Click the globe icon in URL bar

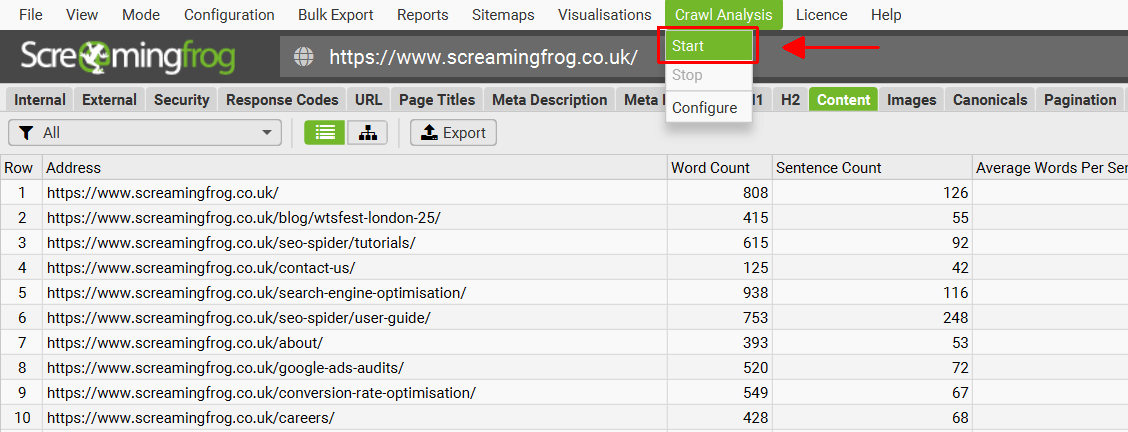(305, 57)
